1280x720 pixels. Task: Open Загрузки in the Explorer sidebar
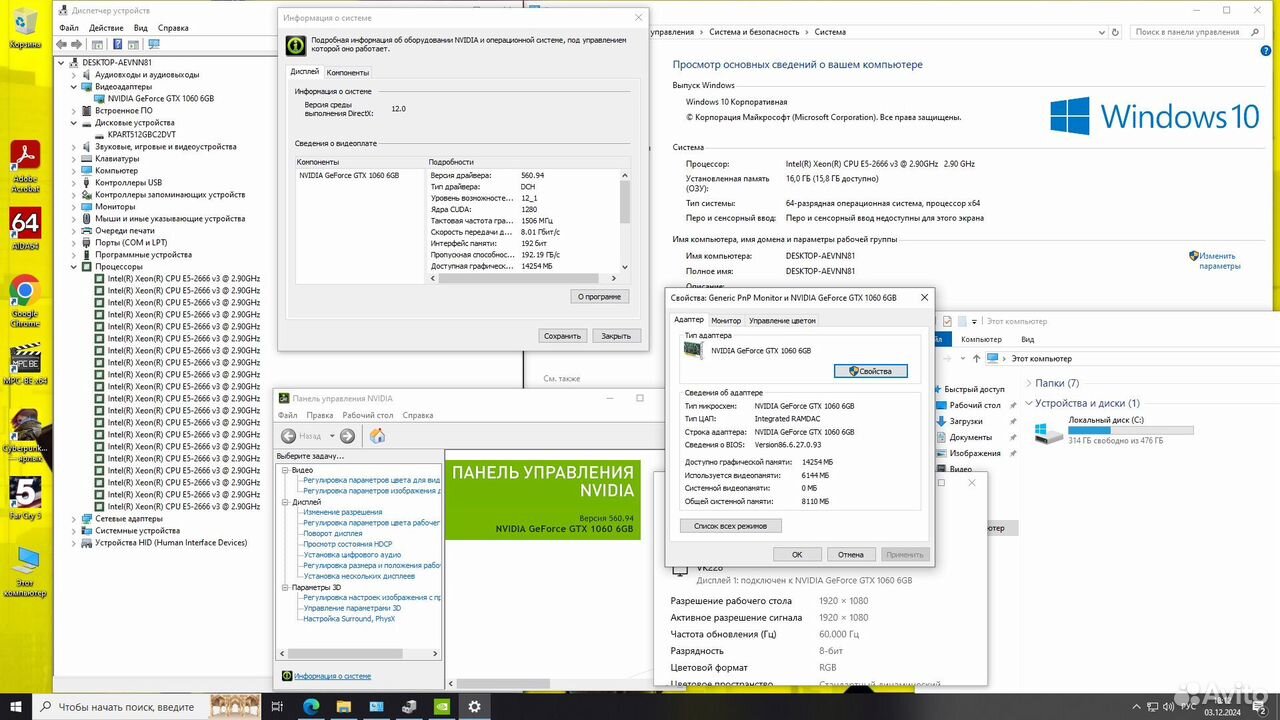pos(966,421)
